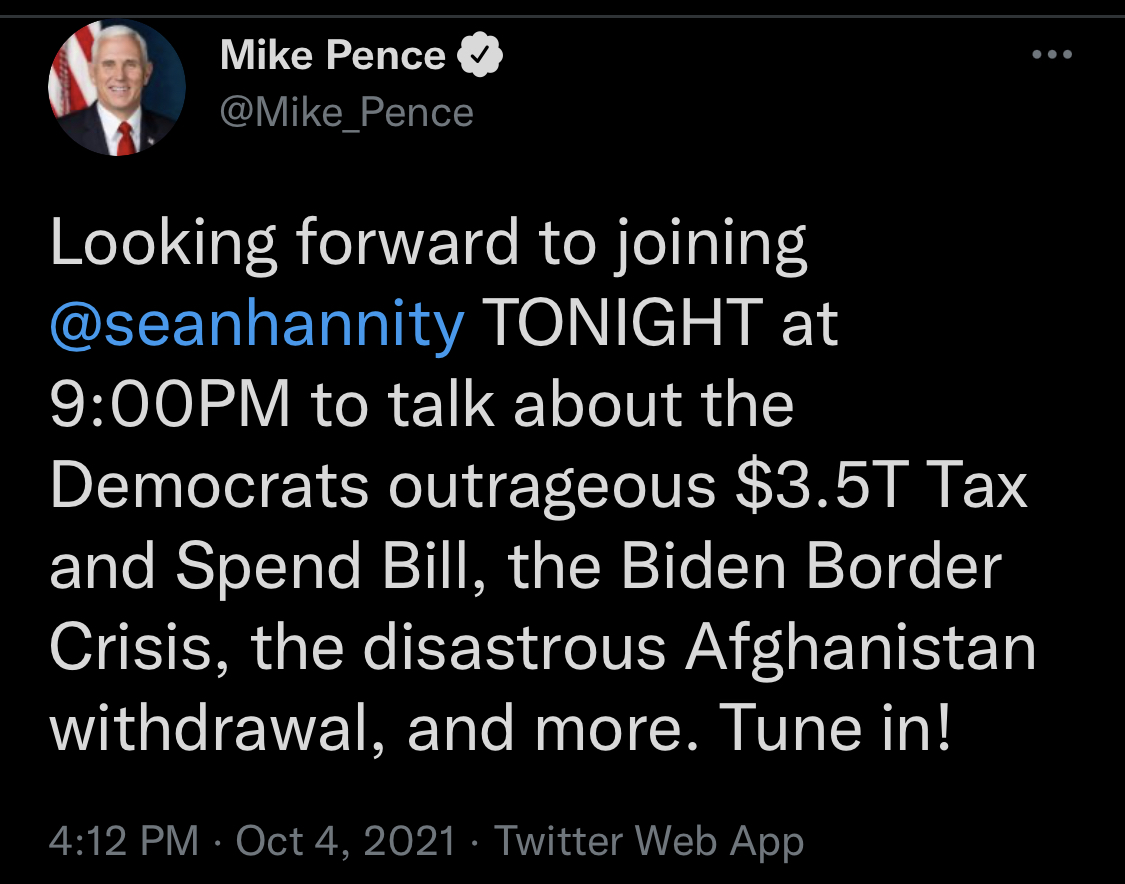Click the word TONIGHT in tweet
Screen dimensions: 1125x884
point(622,323)
